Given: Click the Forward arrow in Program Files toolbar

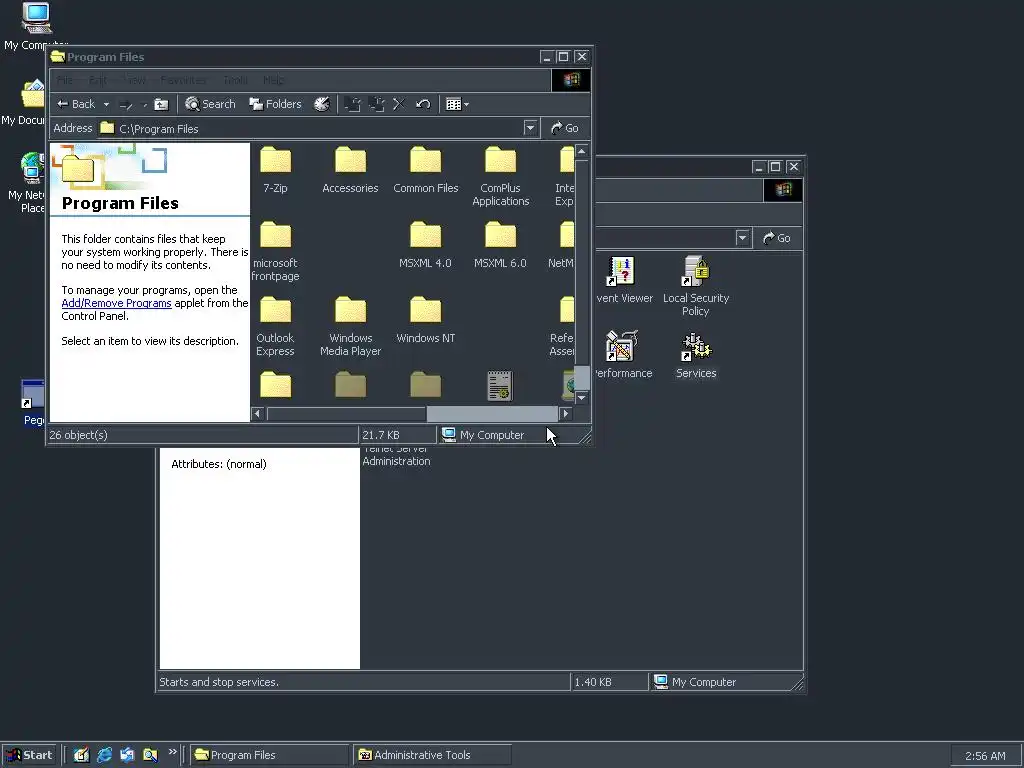Looking at the screenshot, I should pyautogui.click(x=126, y=104).
